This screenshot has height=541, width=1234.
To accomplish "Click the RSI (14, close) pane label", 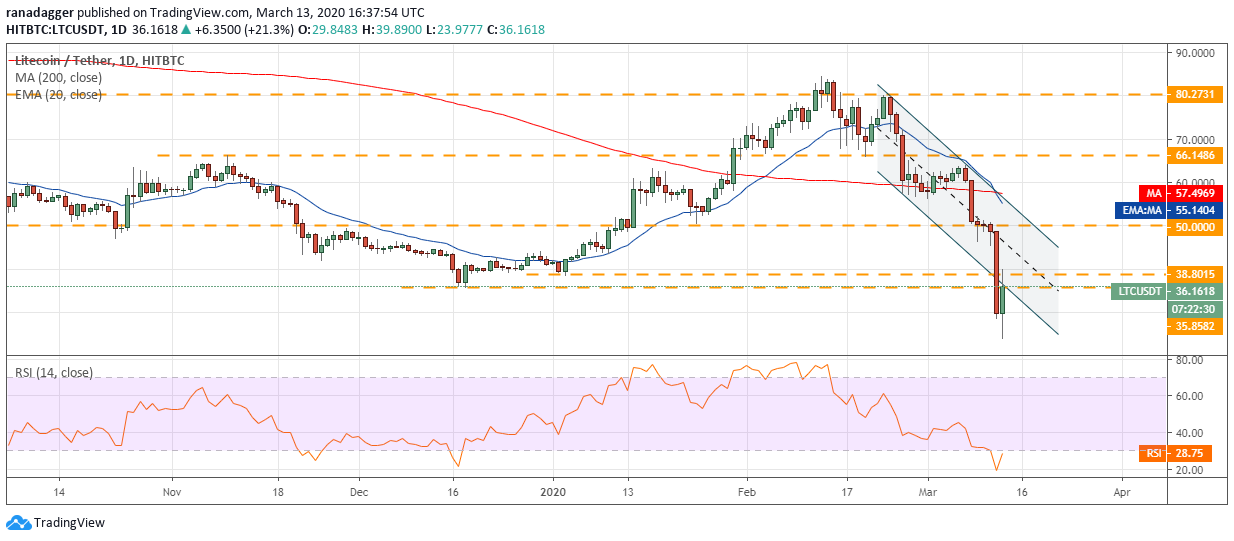I will click(53, 373).
